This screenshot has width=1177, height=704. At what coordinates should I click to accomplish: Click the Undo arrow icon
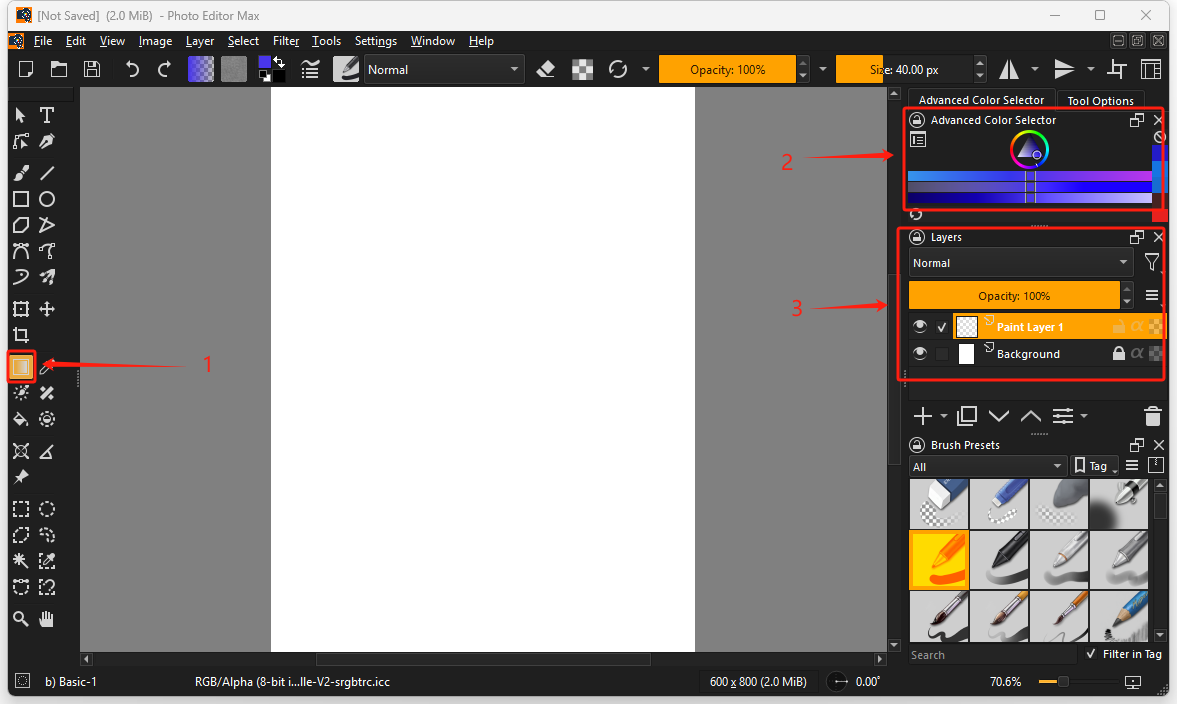click(132, 70)
